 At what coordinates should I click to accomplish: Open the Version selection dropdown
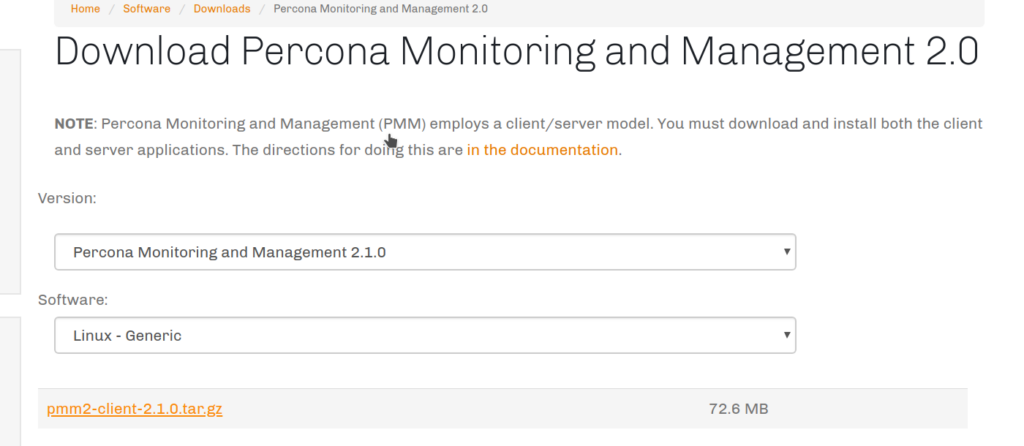point(424,252)
